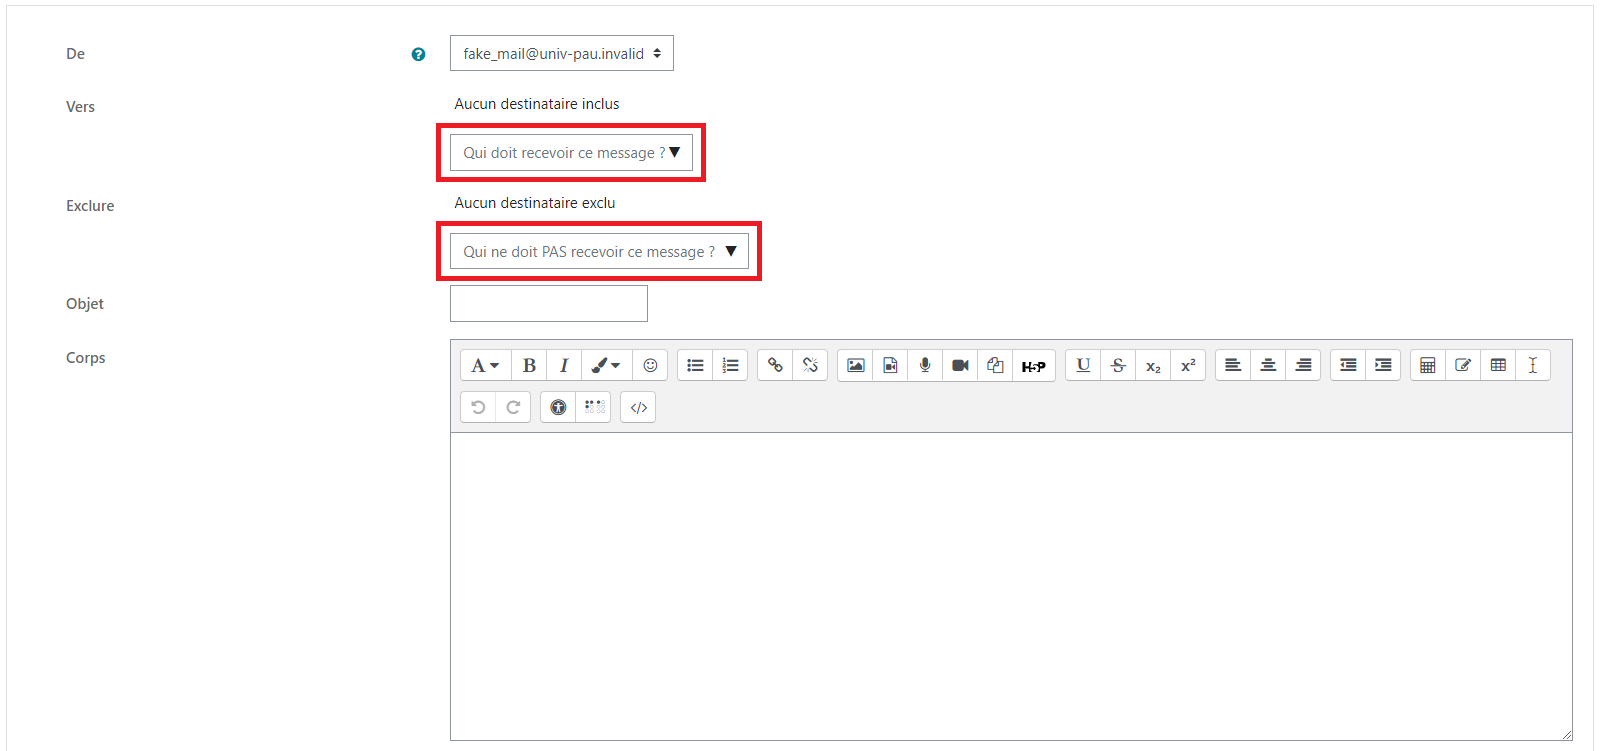This screenshot has height=751, width=1600.
Task: Open the equation editor
Action: click(1428, 366)
